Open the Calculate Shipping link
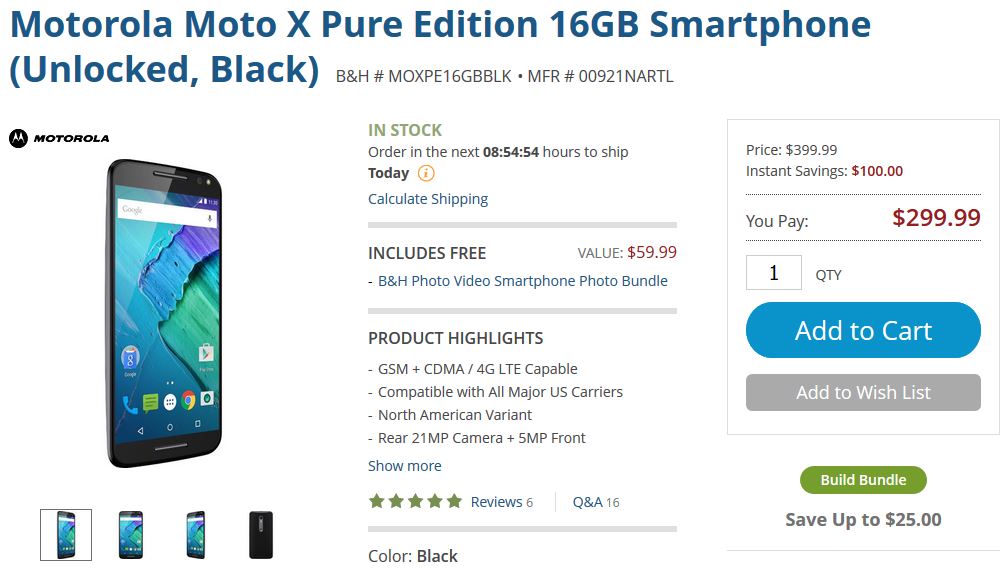The width and height of the screenshot is (1006, 570). [x=428, y=199]
